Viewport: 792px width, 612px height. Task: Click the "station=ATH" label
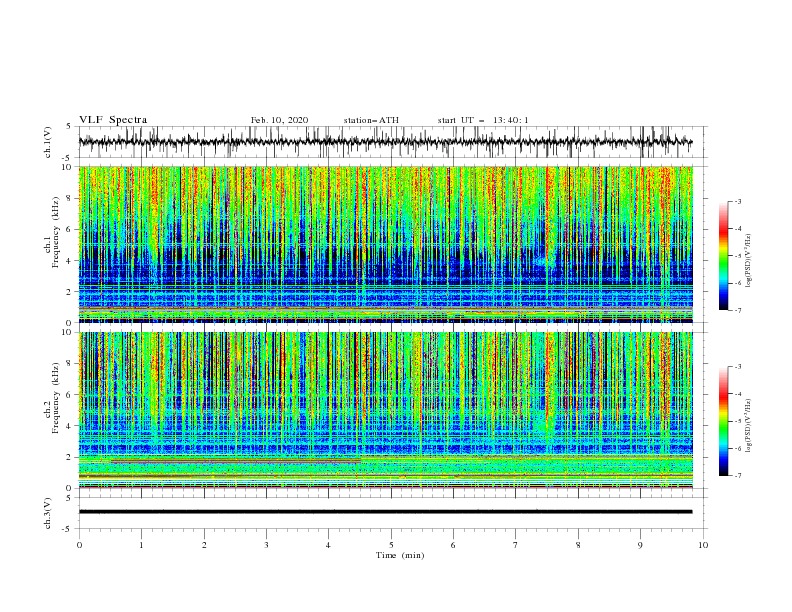coord(371,120)
